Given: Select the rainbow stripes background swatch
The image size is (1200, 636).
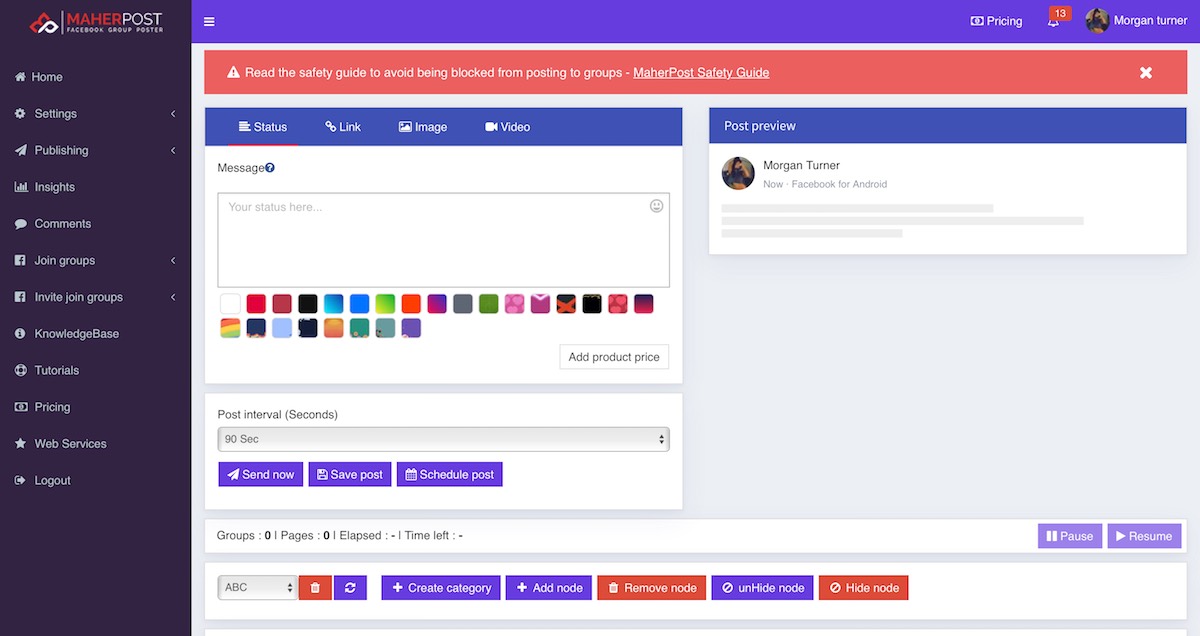Looking at the screenshot, I should click(230, 328).
